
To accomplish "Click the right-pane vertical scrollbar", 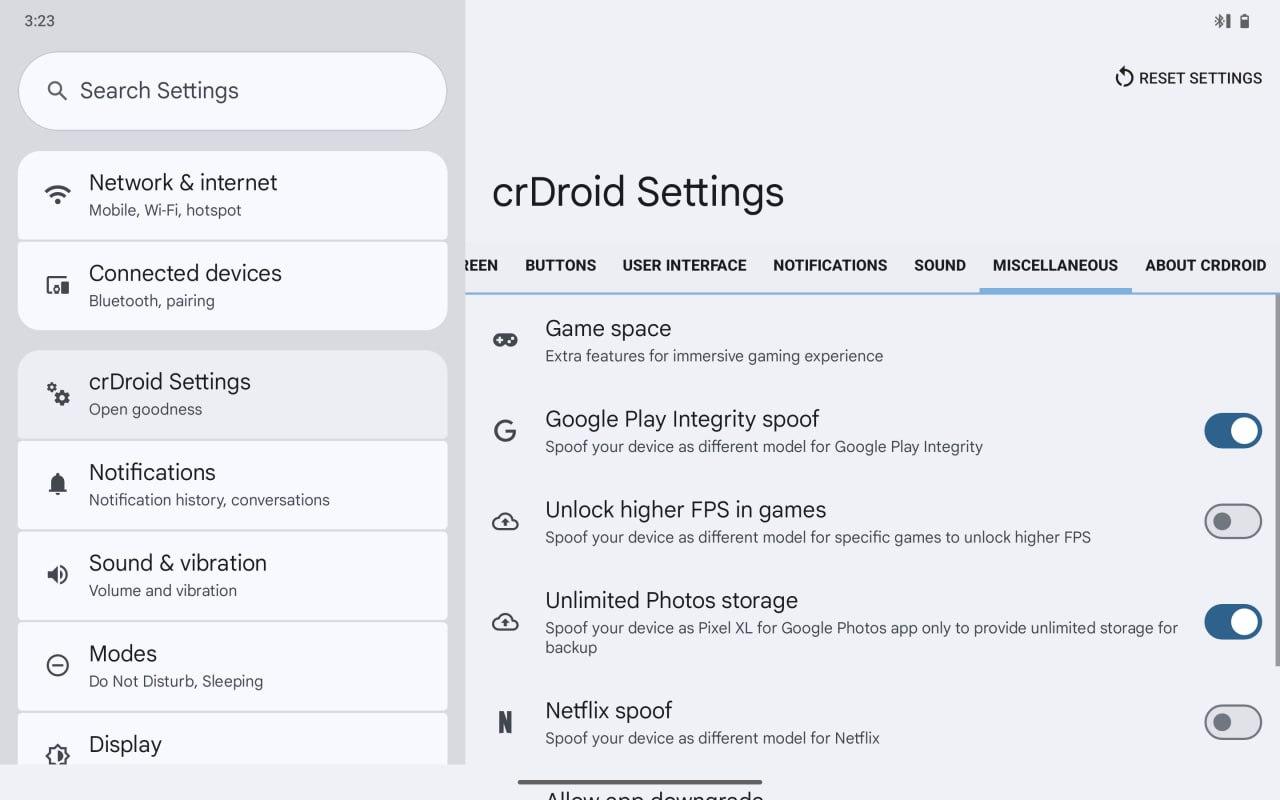I will pyautogui.click(x=1276, y=480).
